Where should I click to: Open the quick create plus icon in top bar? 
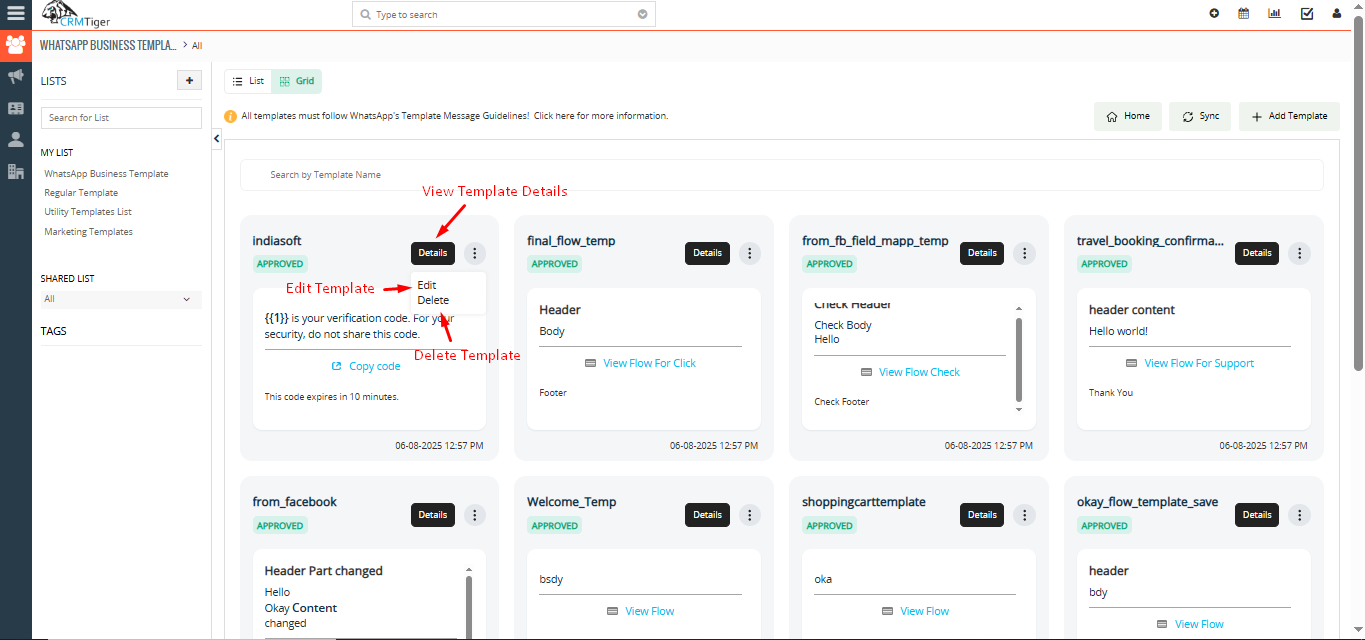[x=1214, y=14]
